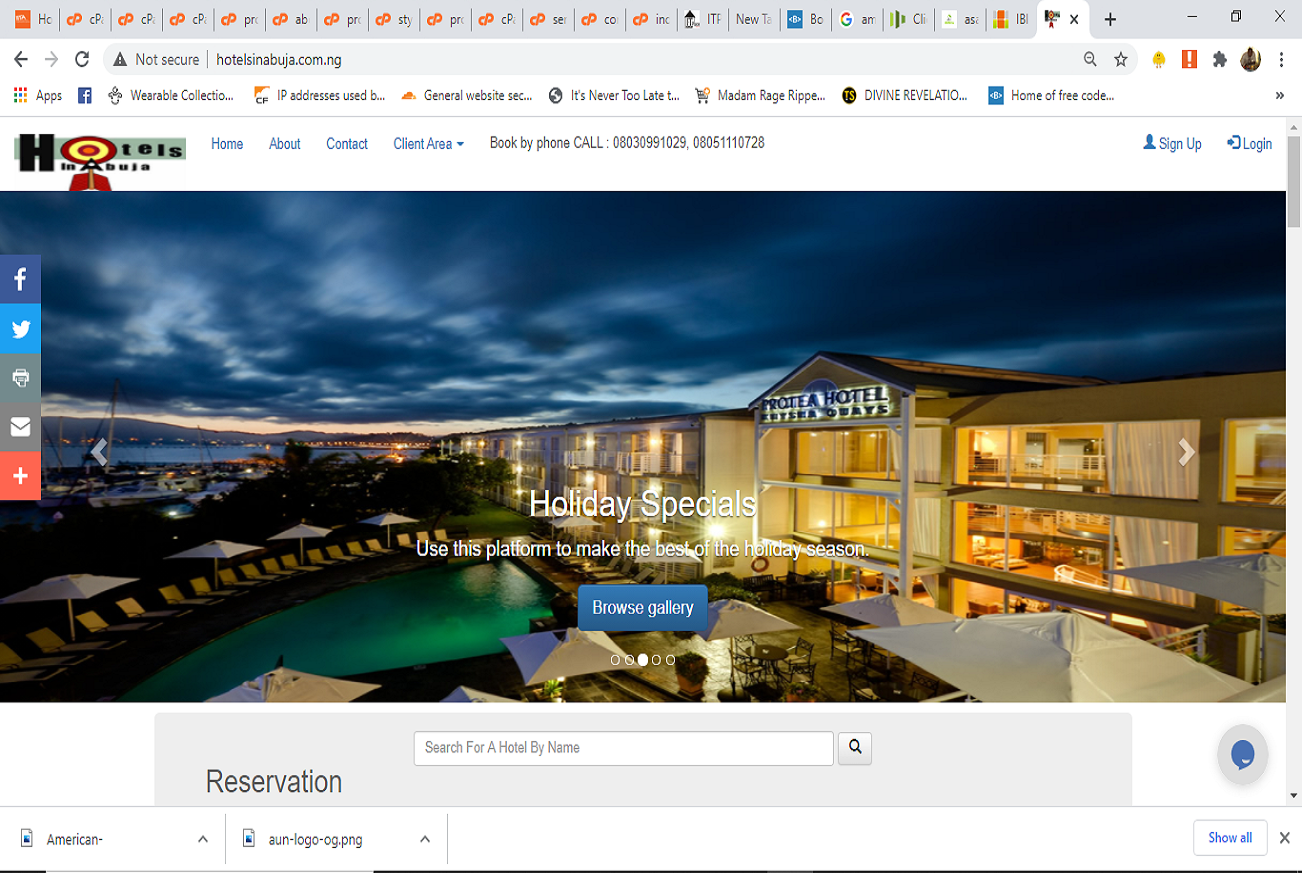
Task: Bookmark this page with the star
Action: pyautogui.click(x=1121, y=60)
